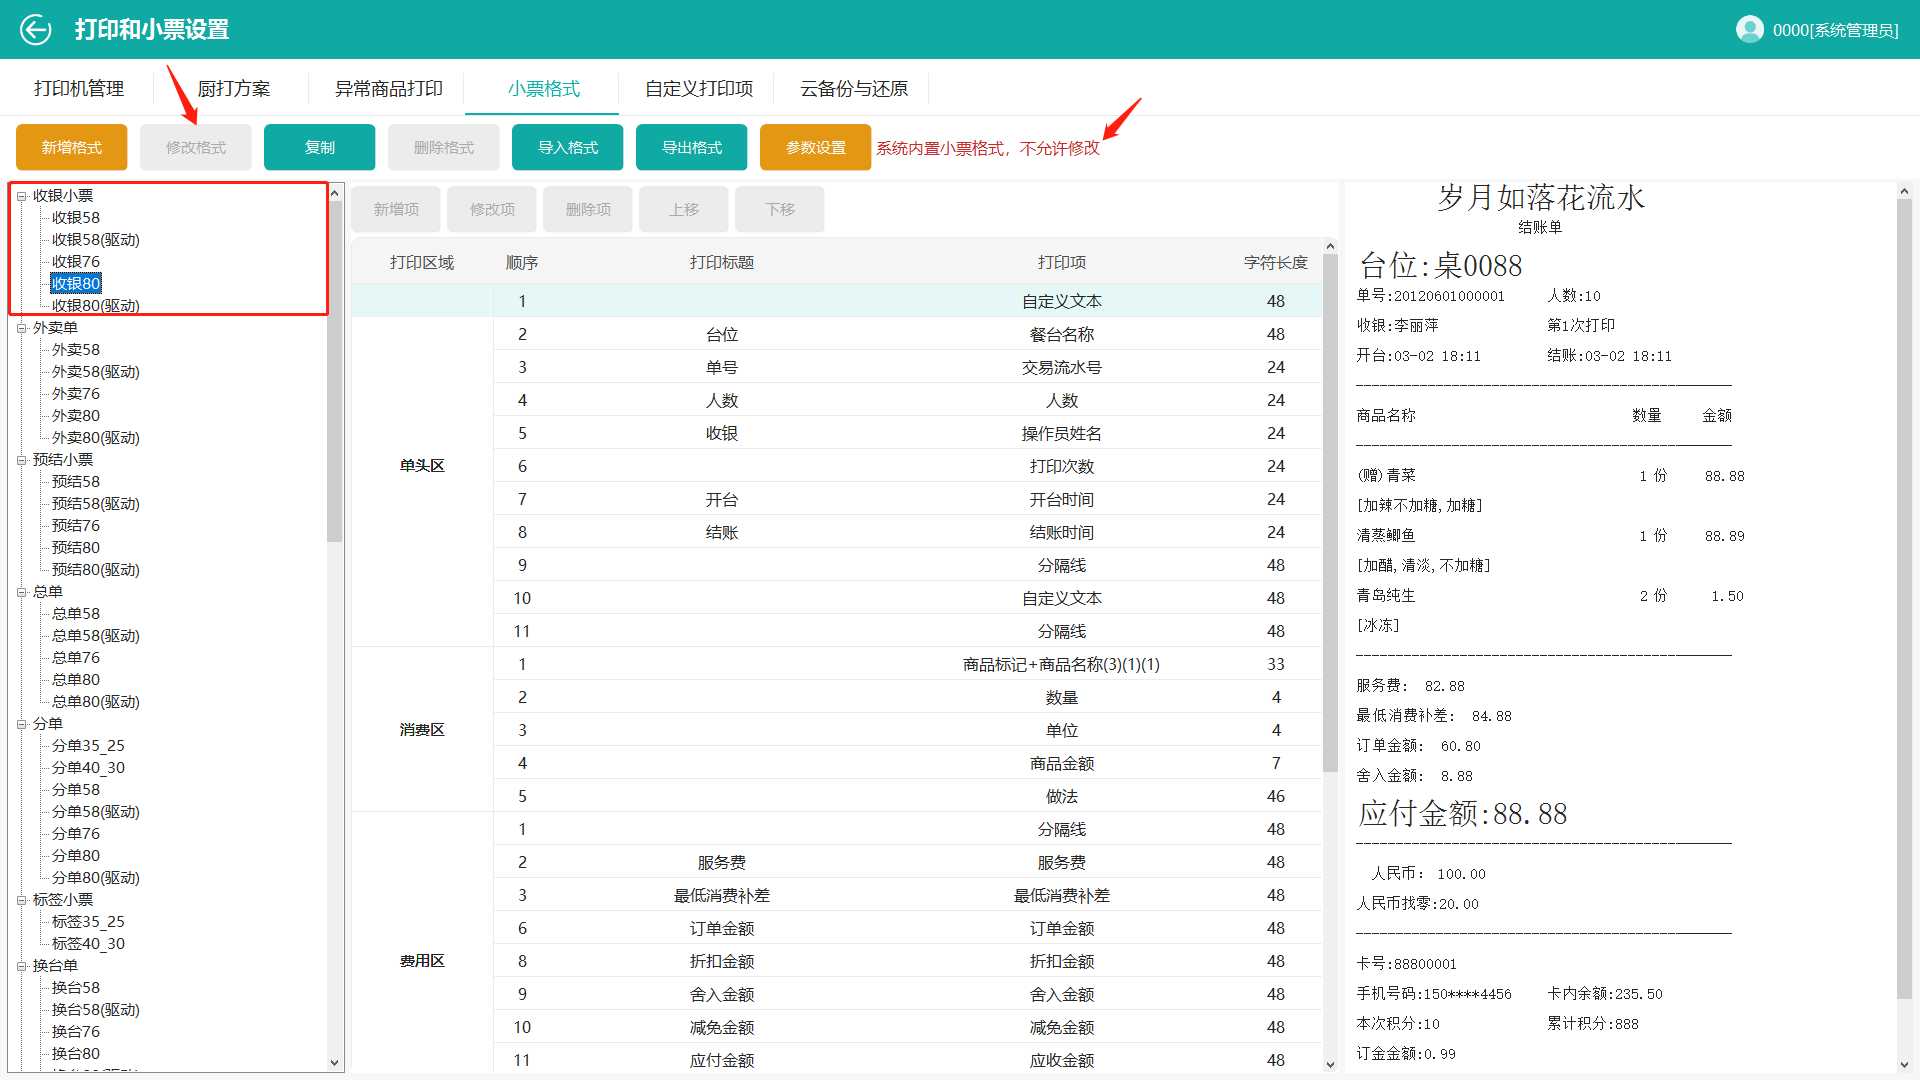This screenshot has width=1920, height=1080.
Task: Select 外卖58 in the tree
Action: coord(76,350)
